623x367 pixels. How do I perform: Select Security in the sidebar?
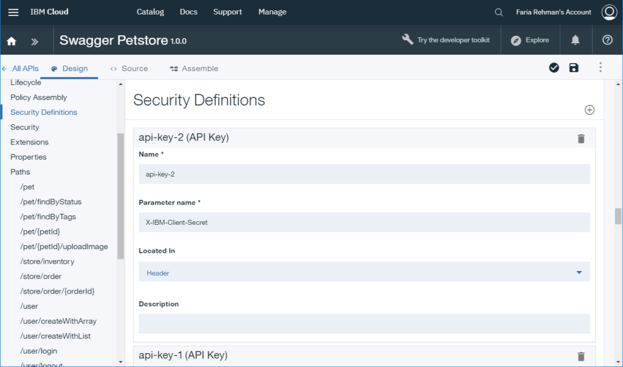[25, 127]
